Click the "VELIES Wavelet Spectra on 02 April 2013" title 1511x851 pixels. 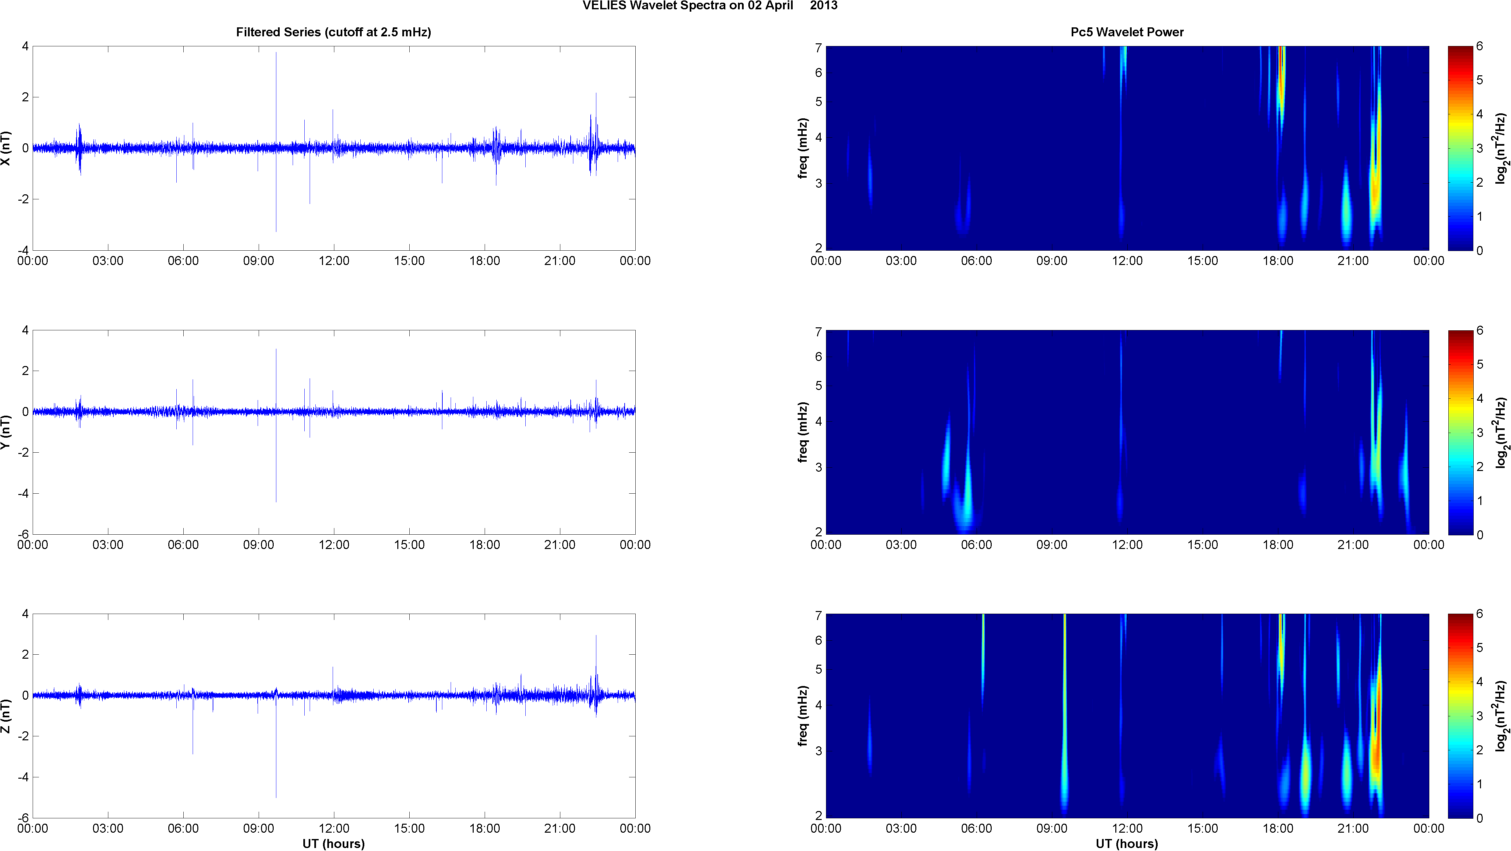[x=710, y=6]
